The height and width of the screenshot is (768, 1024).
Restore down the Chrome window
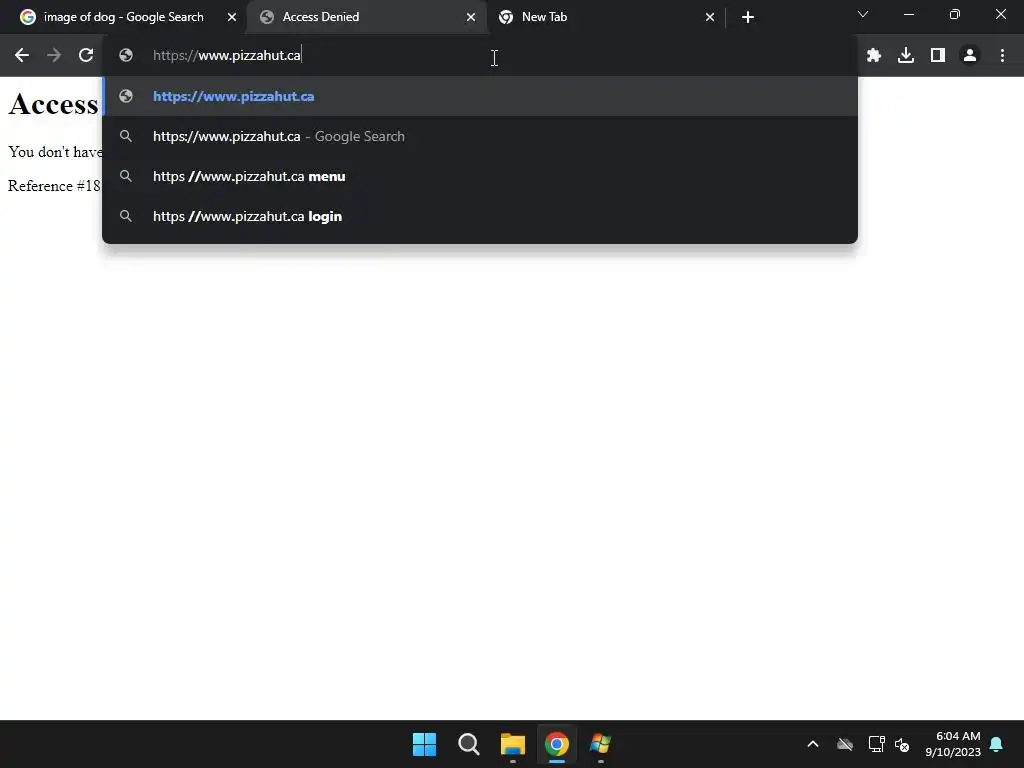(x=955, y=14)
